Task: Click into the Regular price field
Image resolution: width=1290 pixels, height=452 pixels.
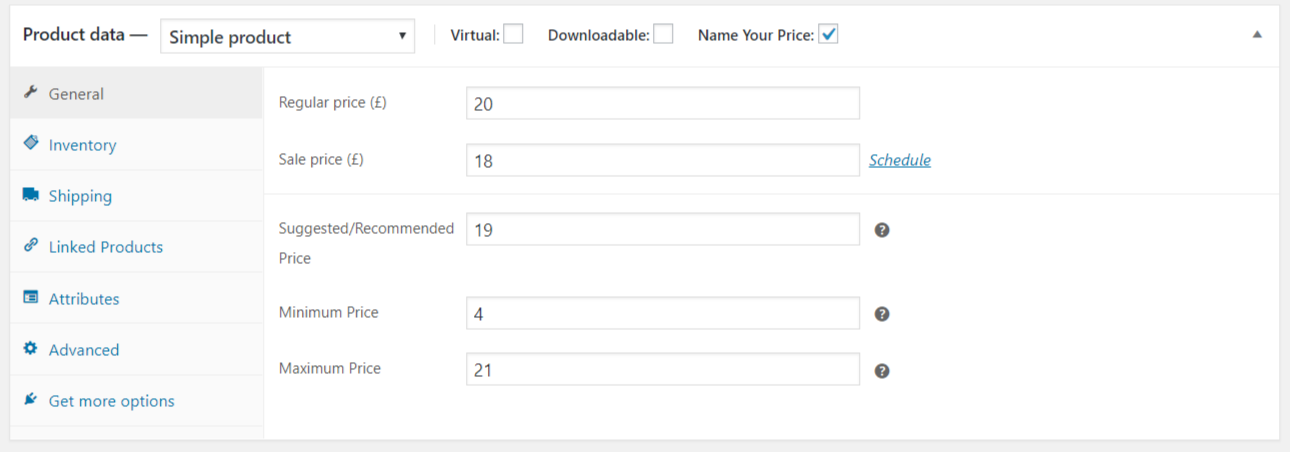Action: [x=662, y=104]
